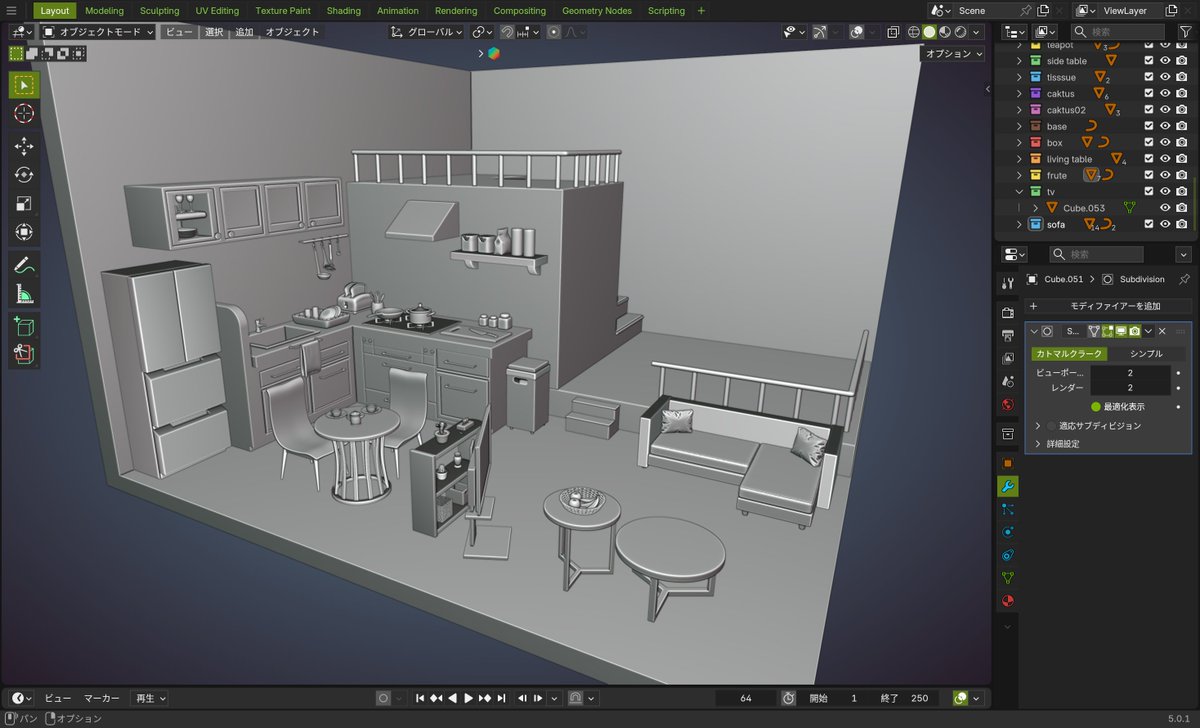The image size is (1200, 728).
Task: Open the Object Constraints properties tab
Action: [1008, 555]
